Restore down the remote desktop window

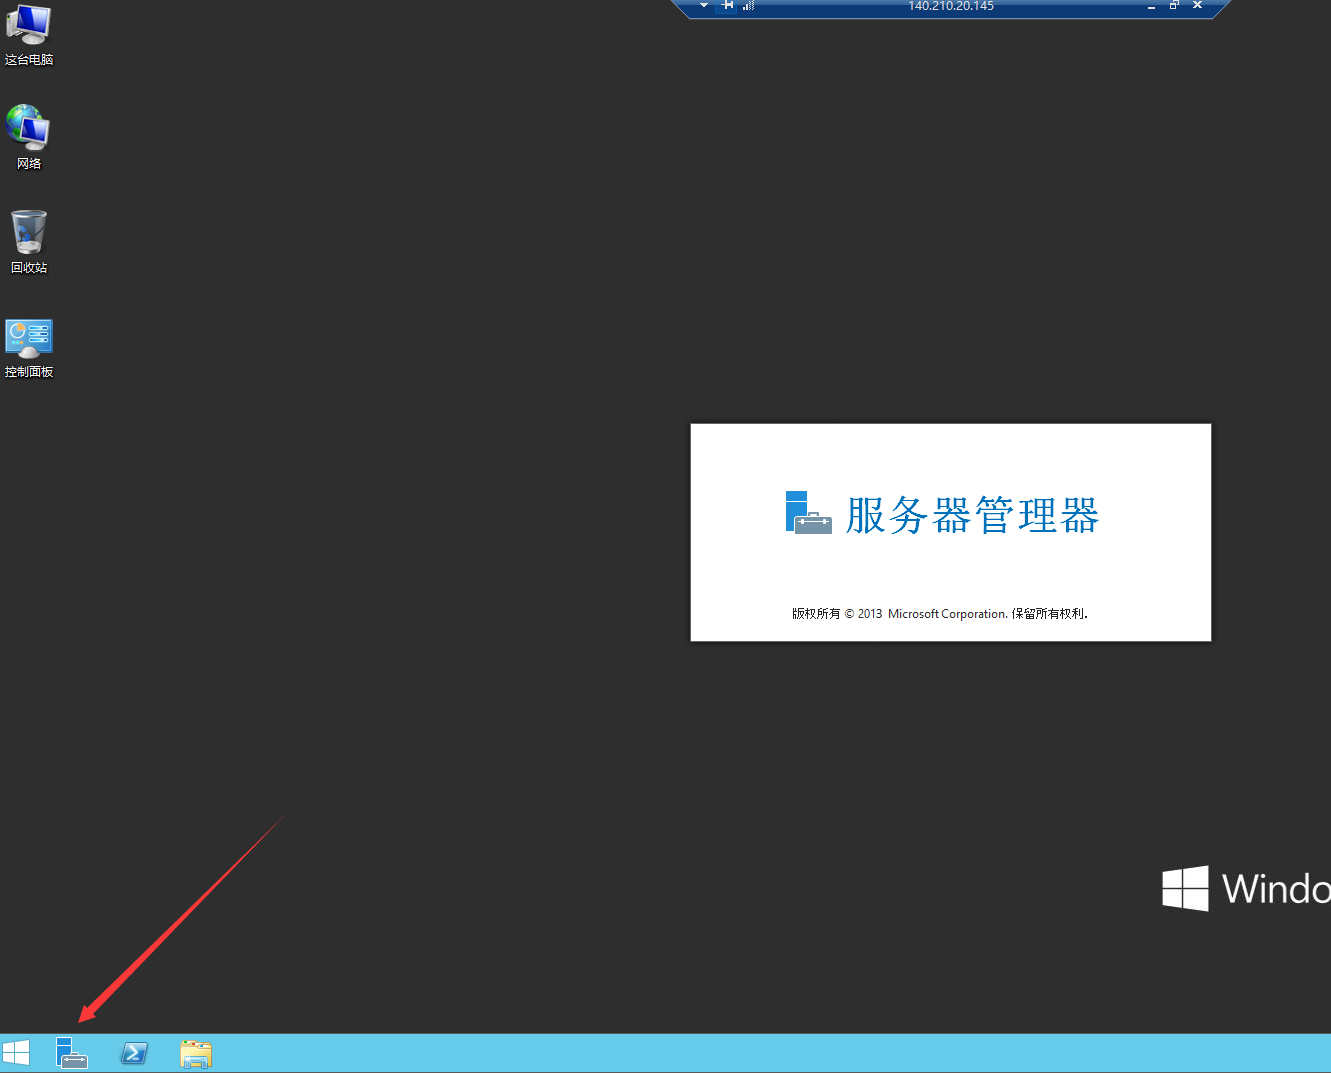pos(1174,6)
